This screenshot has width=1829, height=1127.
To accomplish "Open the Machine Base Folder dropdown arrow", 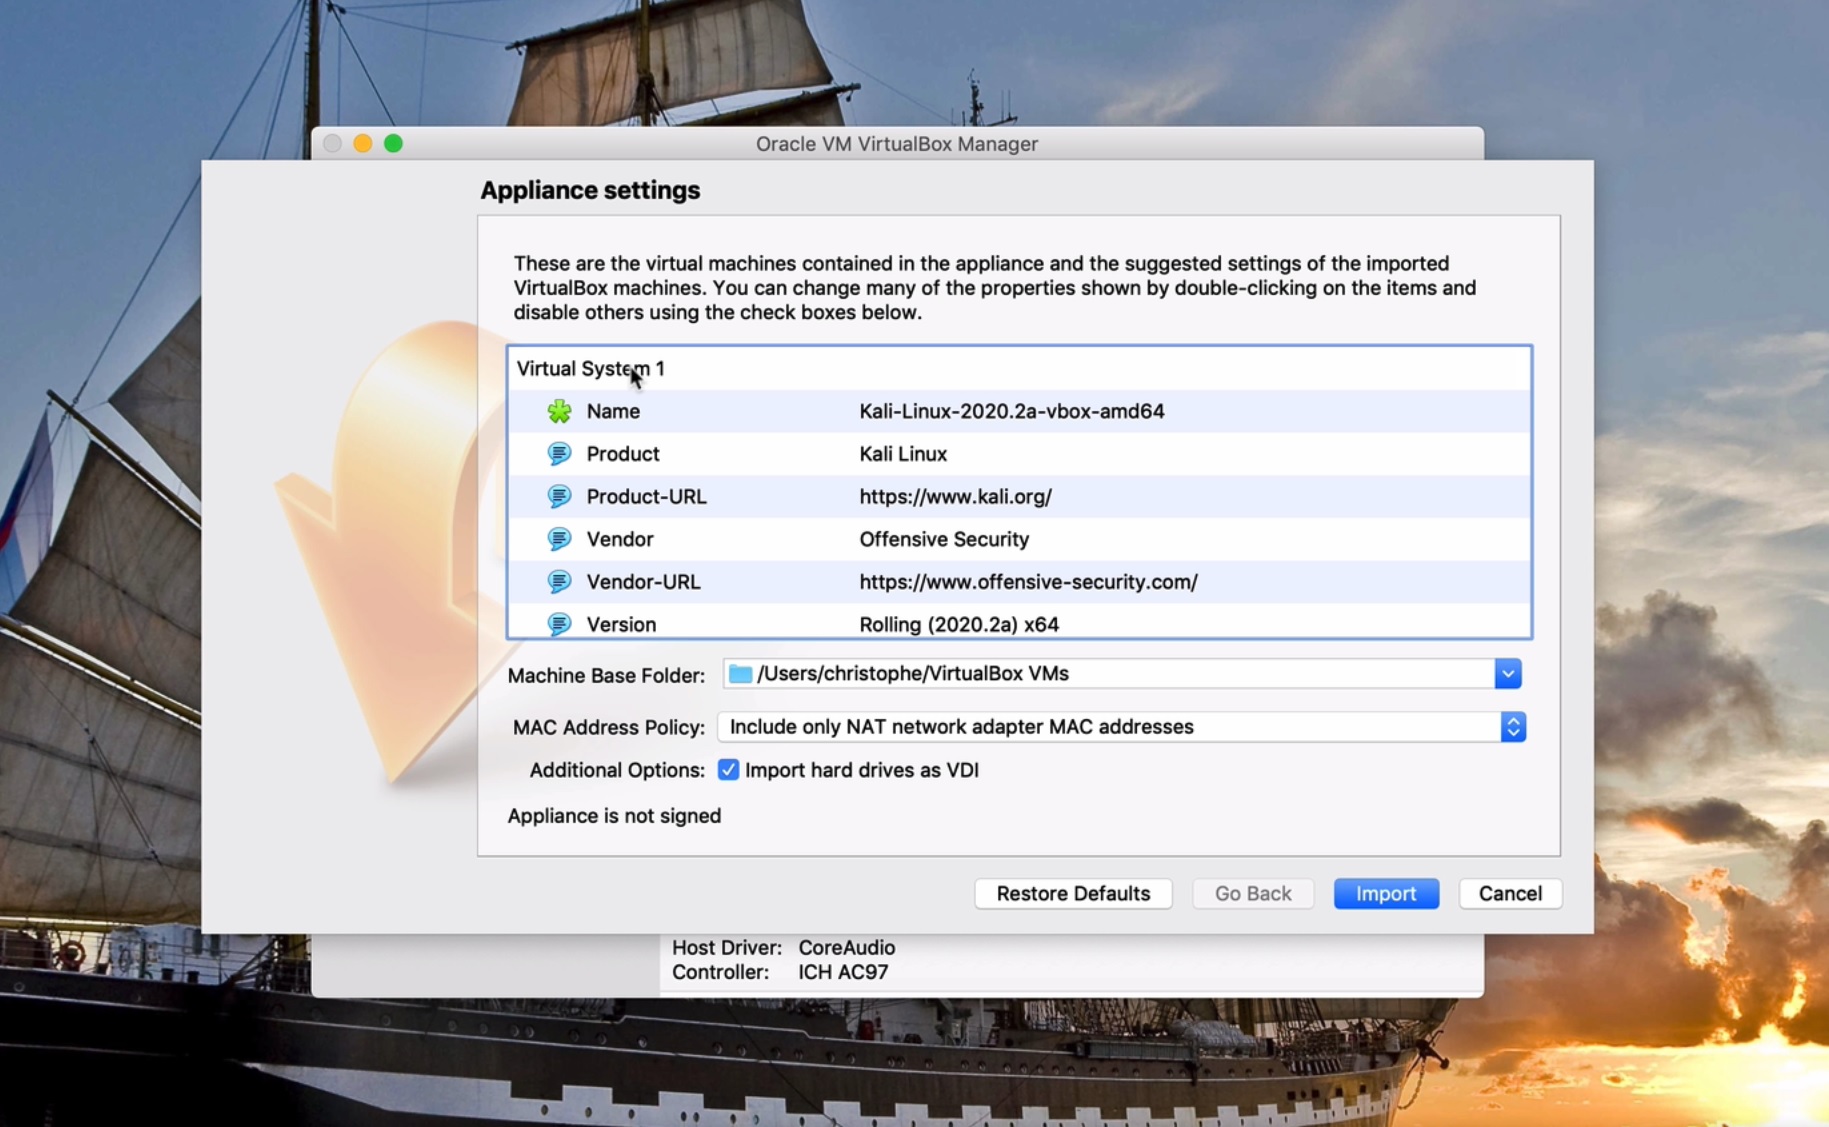I will (x=1508, y=674).
